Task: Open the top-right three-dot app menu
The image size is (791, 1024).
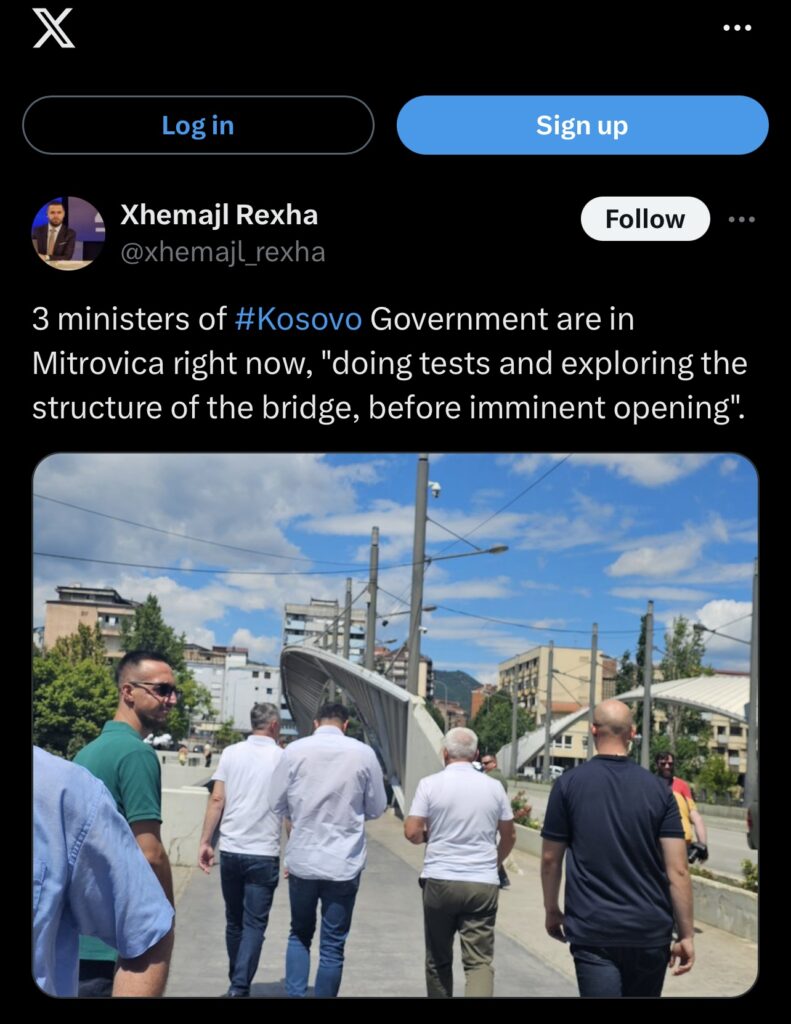Action: [x=737, y=28]
